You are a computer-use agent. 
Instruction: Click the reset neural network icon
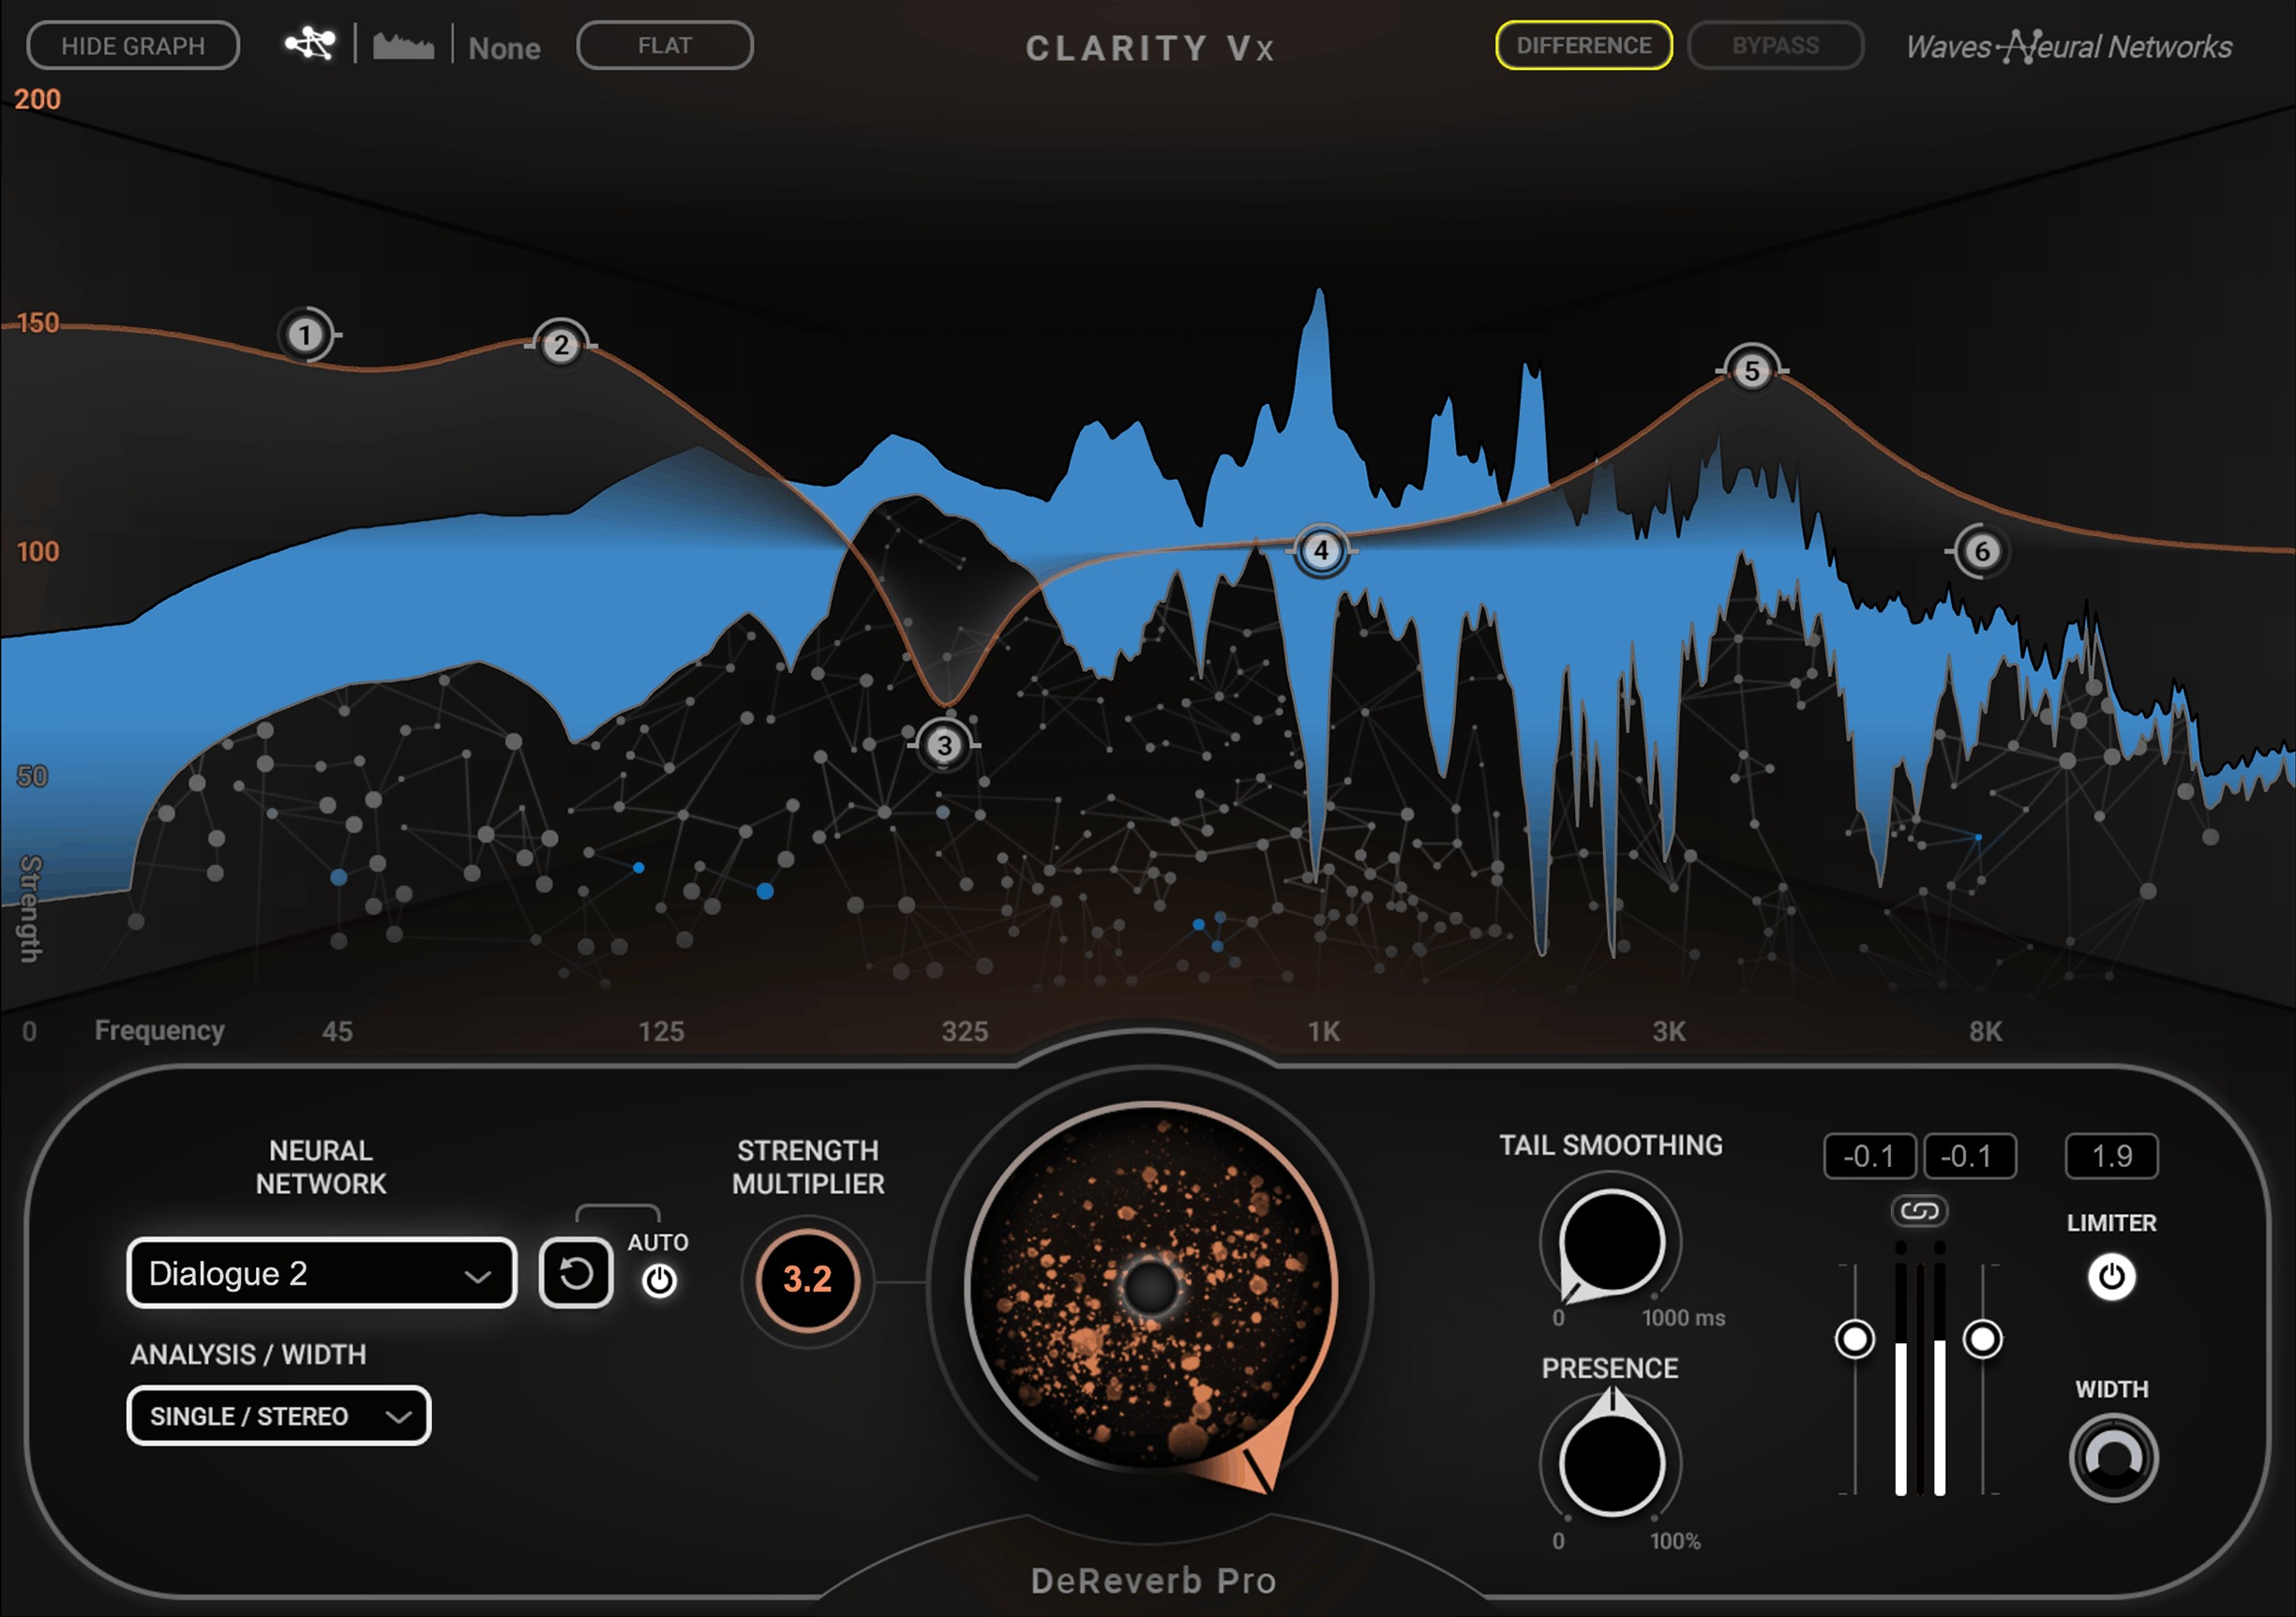click(576, 1273)
